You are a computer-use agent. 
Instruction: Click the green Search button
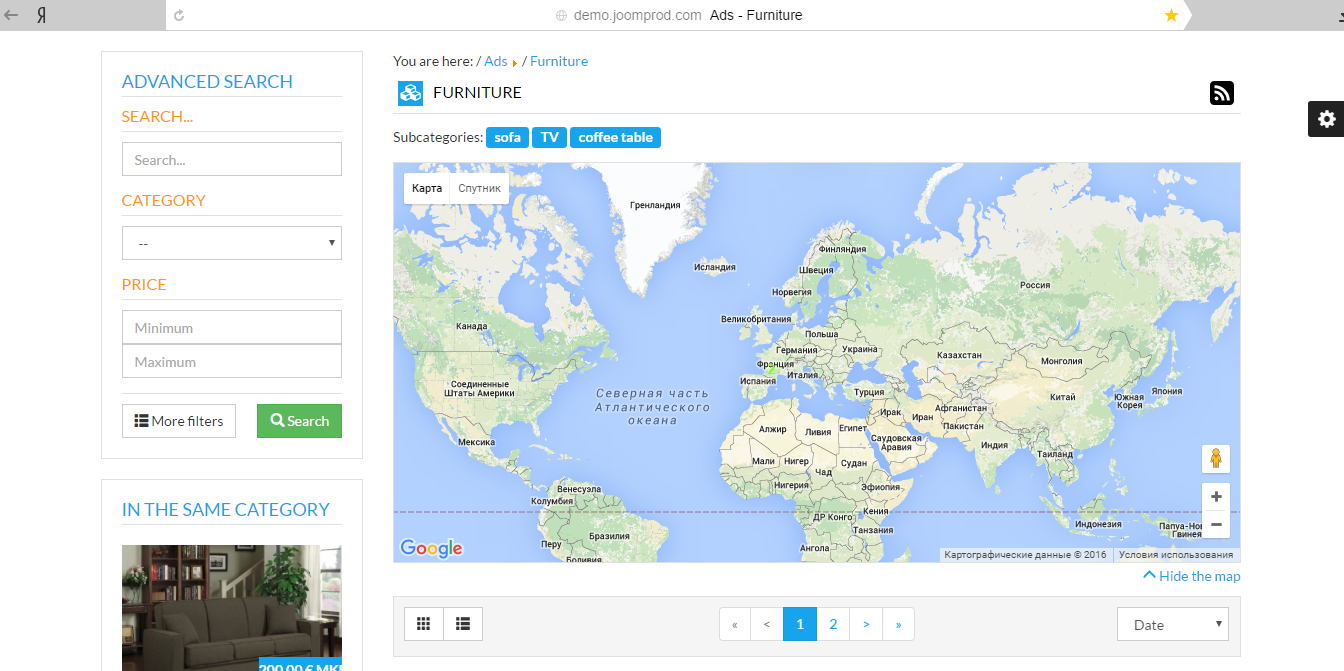coord(299,421)
